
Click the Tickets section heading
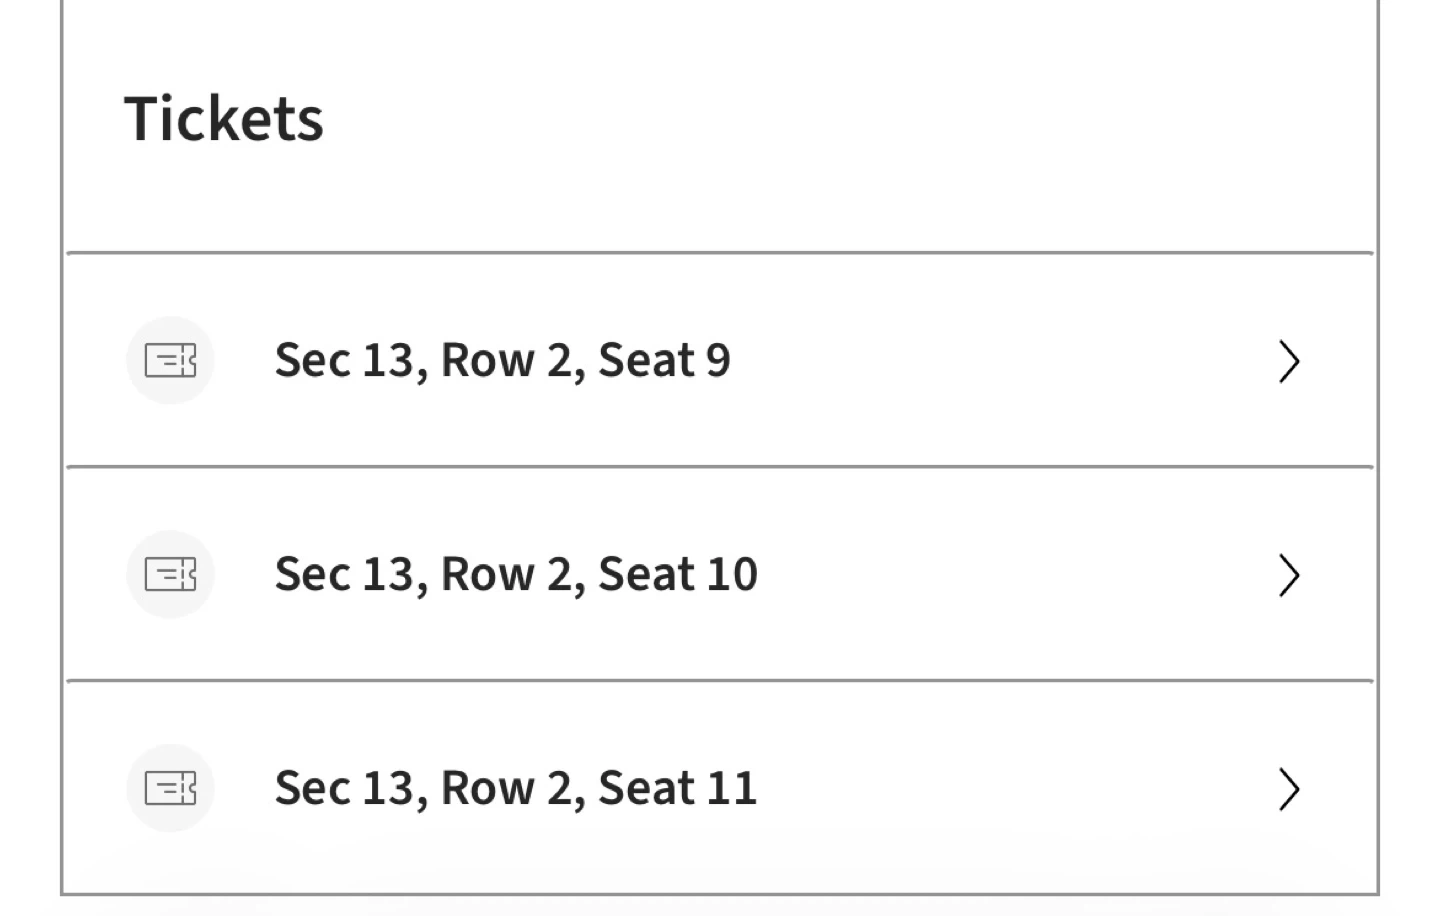224,119
